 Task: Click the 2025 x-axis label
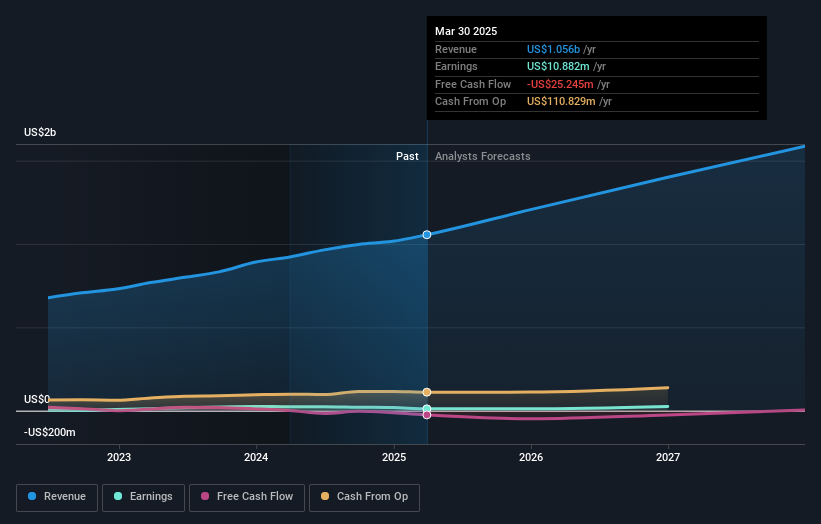(394, 458)
